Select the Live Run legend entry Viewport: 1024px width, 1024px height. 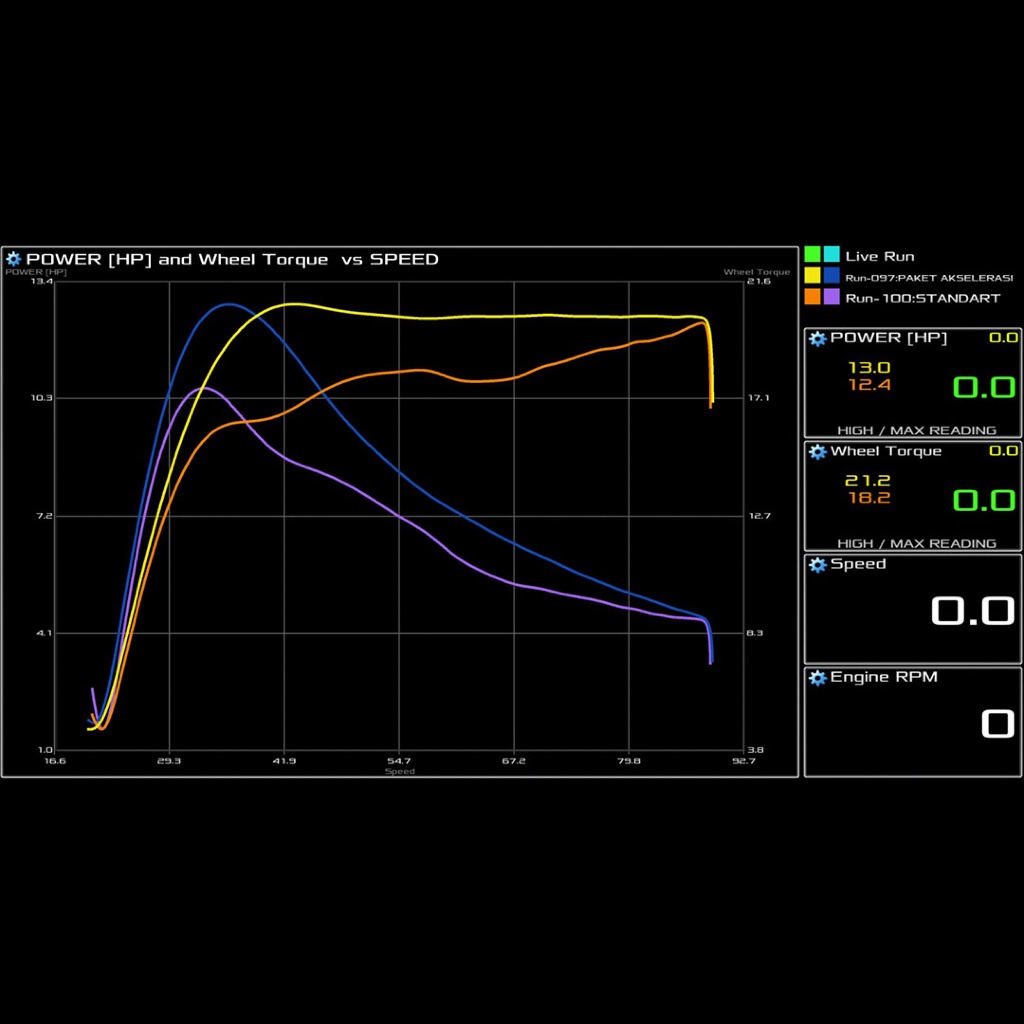(x=879, y=256)
